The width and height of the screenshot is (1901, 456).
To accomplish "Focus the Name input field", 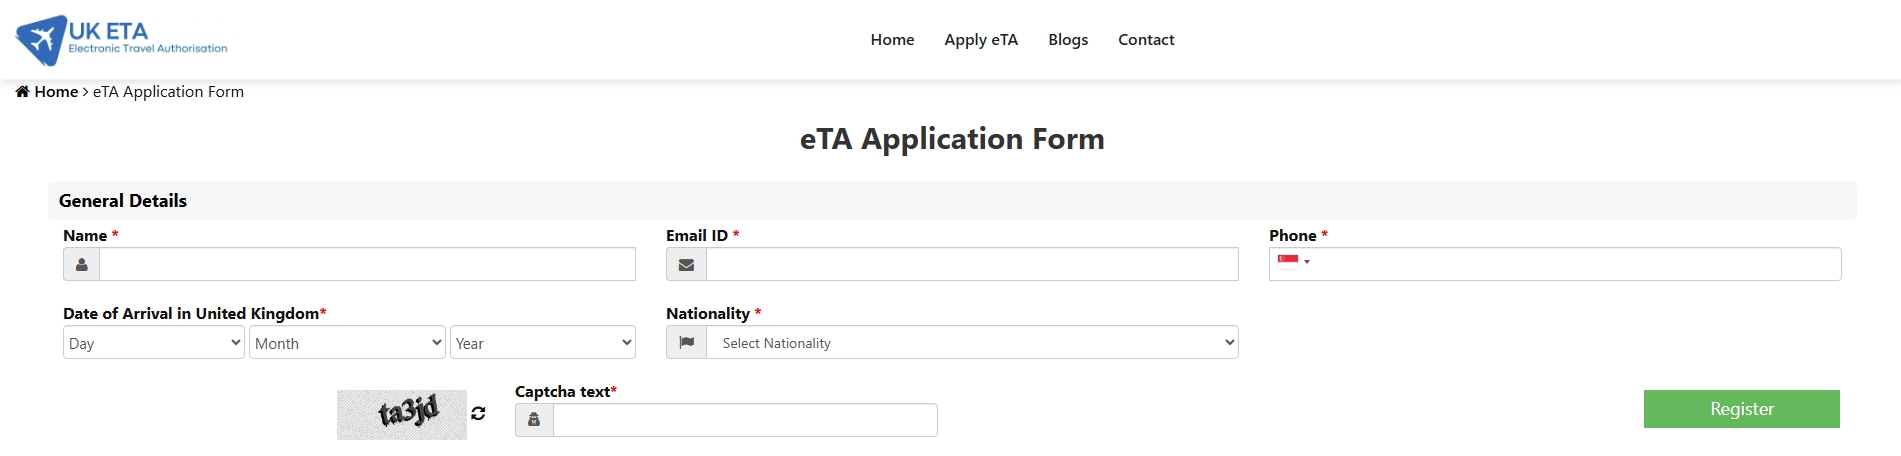I will pos(367,265).
